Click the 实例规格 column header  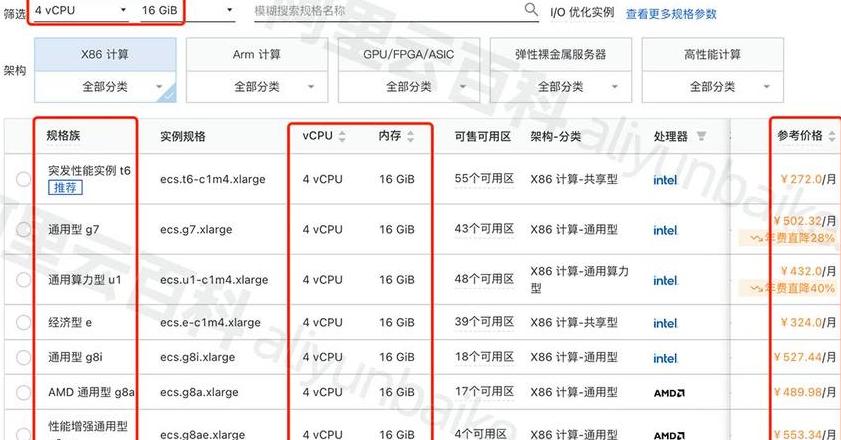pyautogui.click(x=182, y=136)
